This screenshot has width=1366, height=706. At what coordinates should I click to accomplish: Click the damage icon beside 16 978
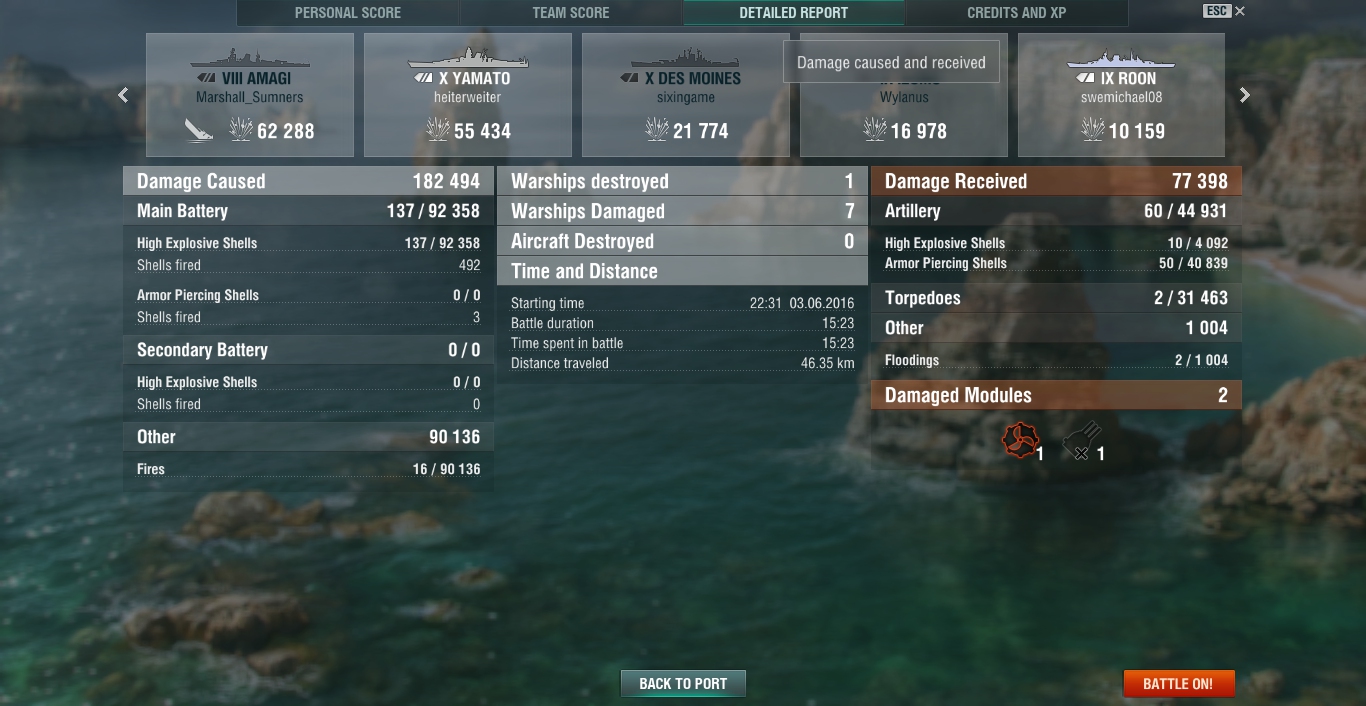point(874,130)
